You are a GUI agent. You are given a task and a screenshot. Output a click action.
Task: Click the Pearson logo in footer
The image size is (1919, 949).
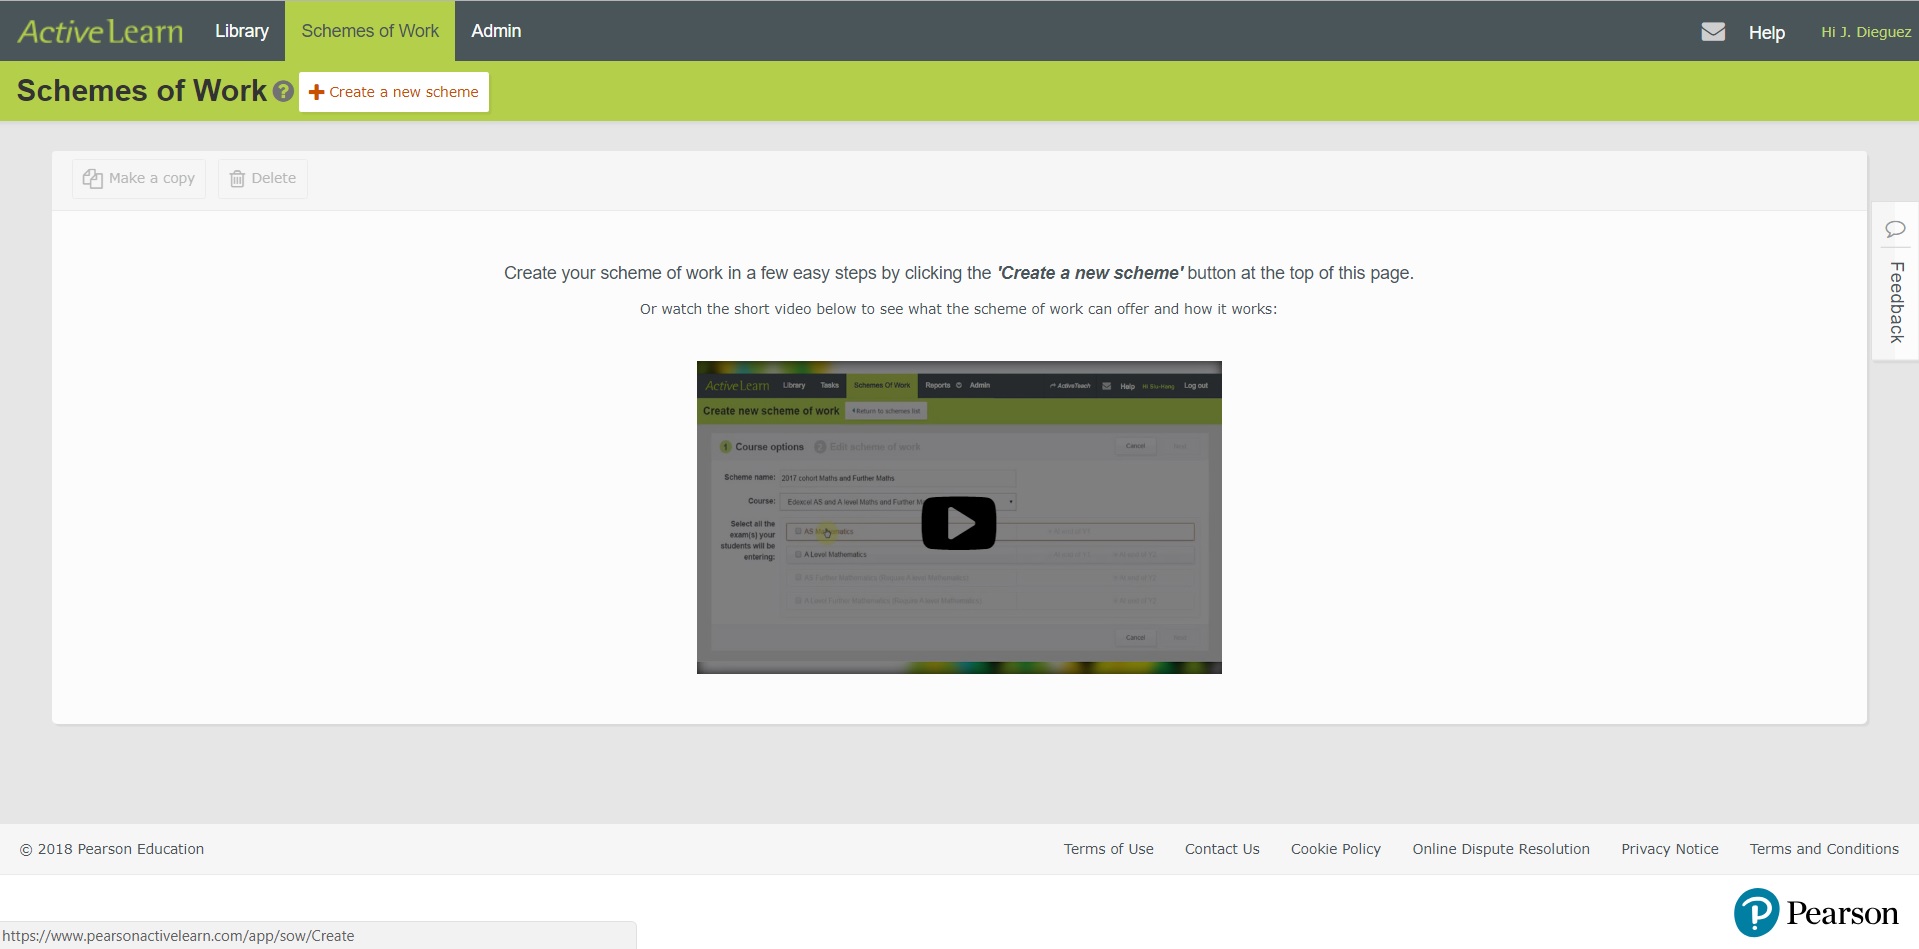coord(1816,913)
